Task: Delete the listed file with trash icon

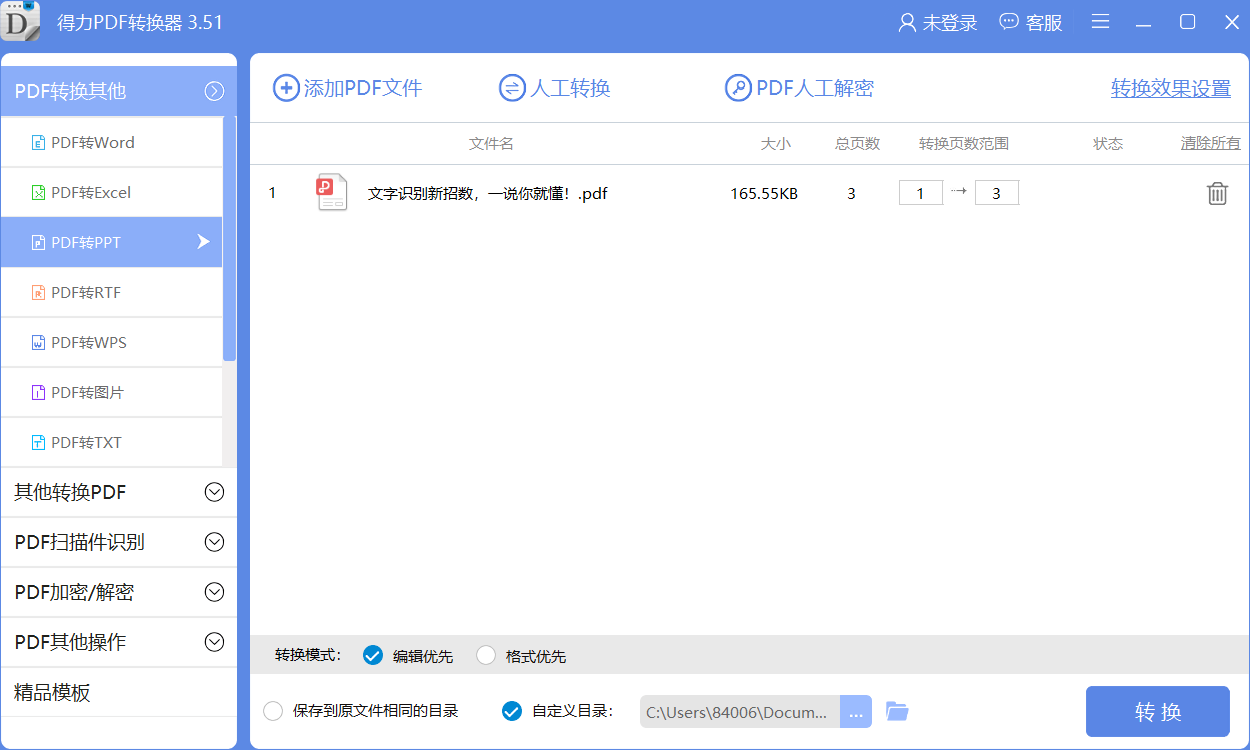Action: click(x=1217, y=193)
